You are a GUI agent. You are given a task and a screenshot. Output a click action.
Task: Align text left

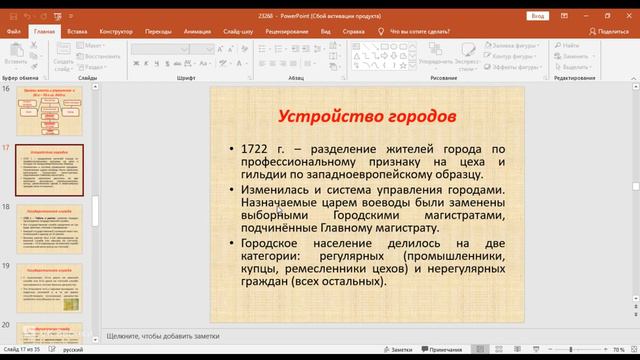[x=262, y=63]
